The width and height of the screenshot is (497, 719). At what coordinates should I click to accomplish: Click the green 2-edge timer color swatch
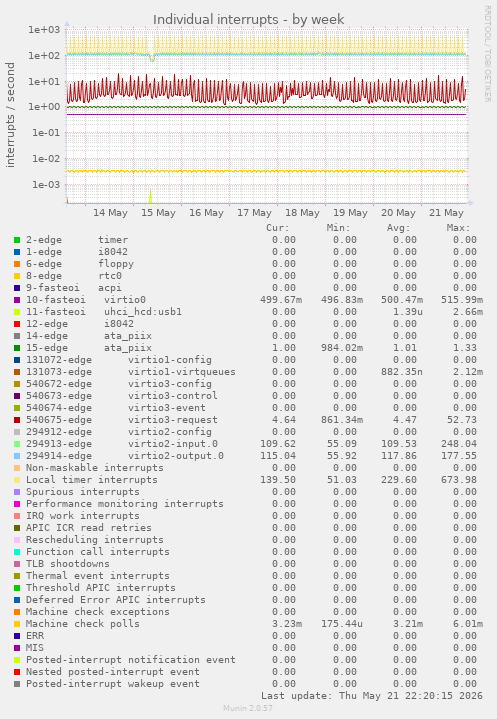tap(17, 240)
